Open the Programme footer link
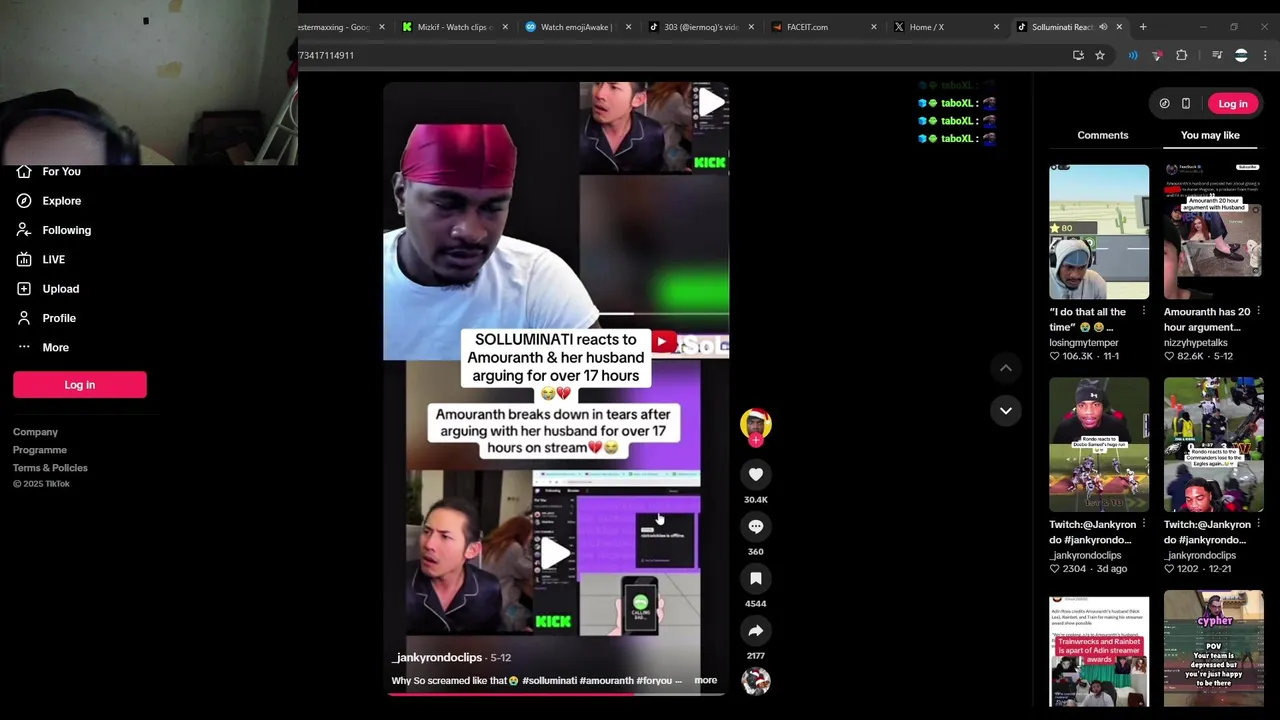 click(x=40, y=450)
